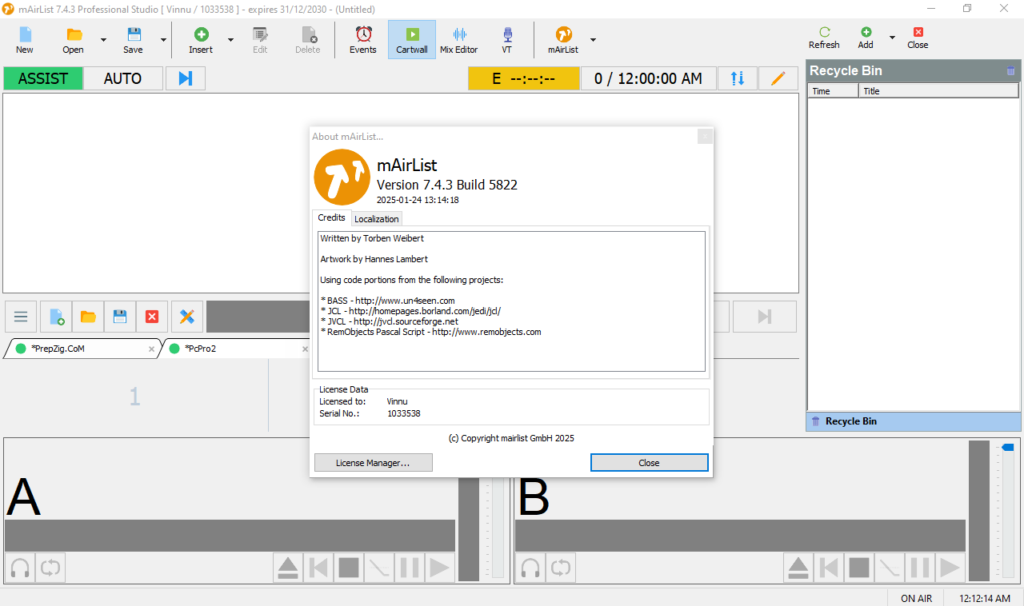1024x606 pixels.
Task: Click Player A stop button
Action: [x=349, y=567]
